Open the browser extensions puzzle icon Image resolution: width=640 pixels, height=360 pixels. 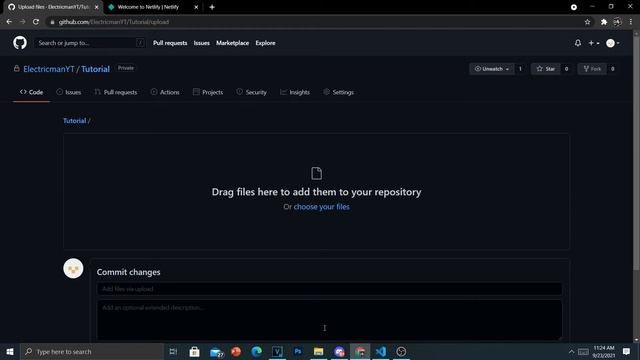click(604, 22)
